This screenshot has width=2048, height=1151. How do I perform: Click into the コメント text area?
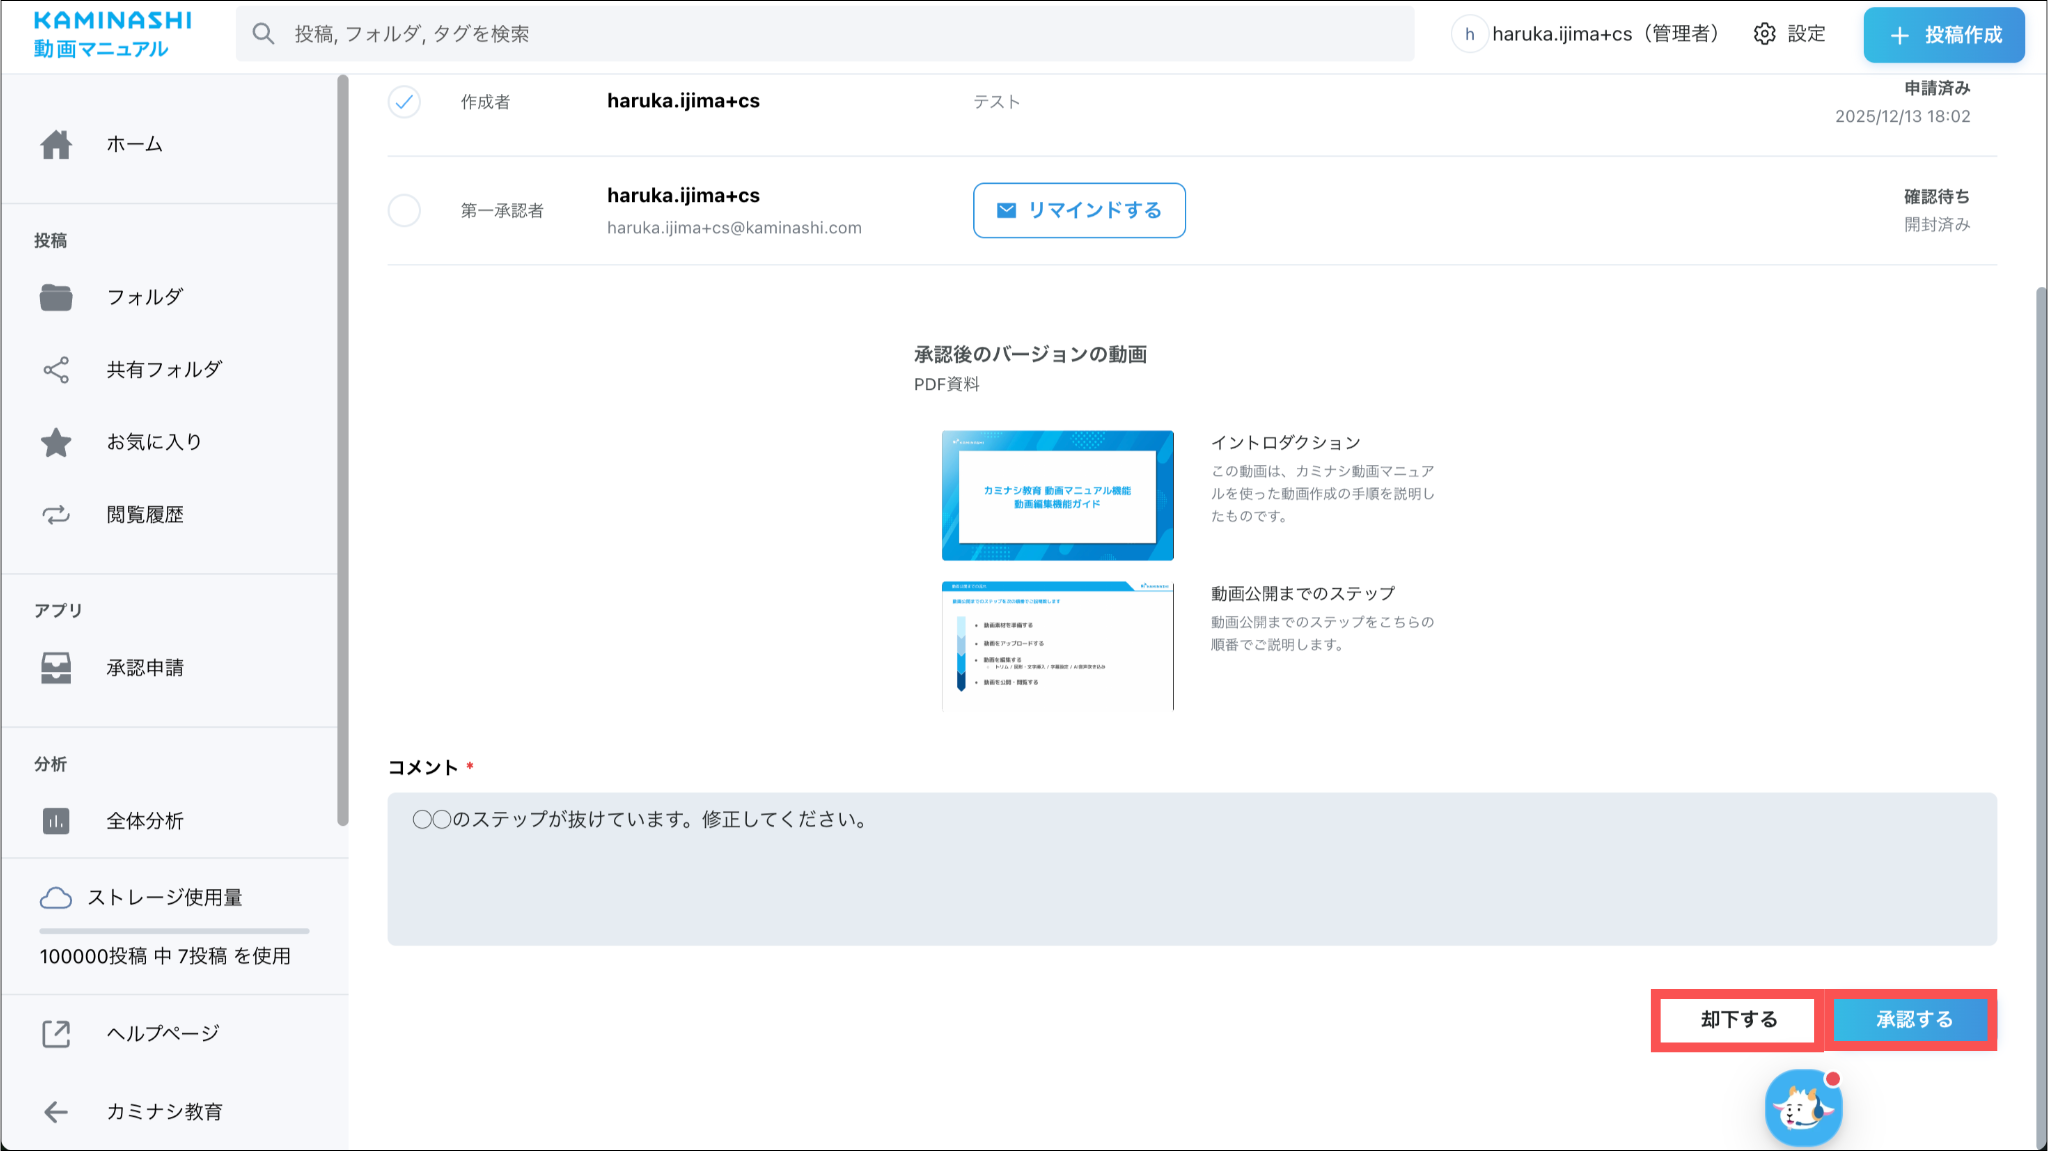tap(1191, 869)
